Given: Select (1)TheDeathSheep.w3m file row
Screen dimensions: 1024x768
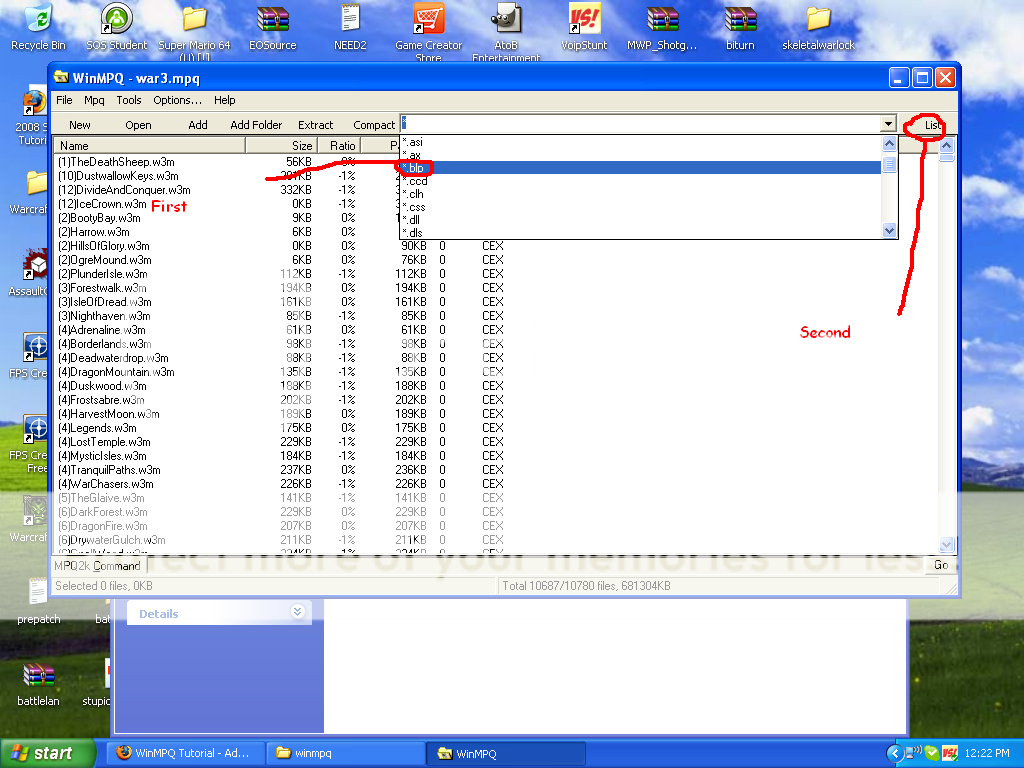Looking at the screenshot, I should [x=116, y=162].
